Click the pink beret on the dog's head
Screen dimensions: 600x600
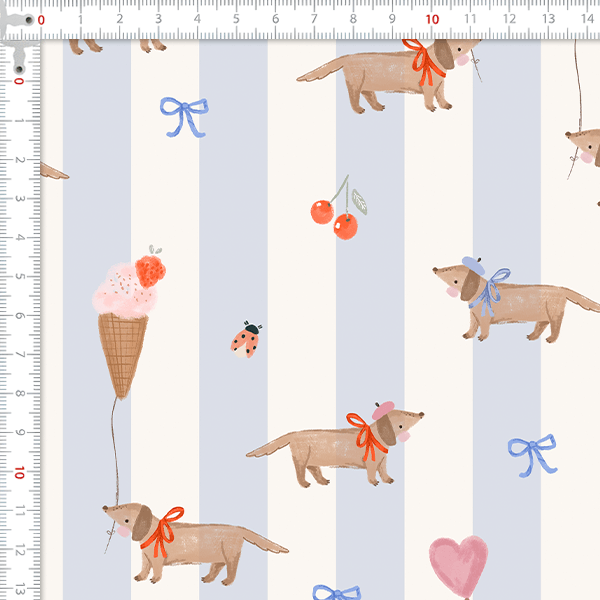383,409
